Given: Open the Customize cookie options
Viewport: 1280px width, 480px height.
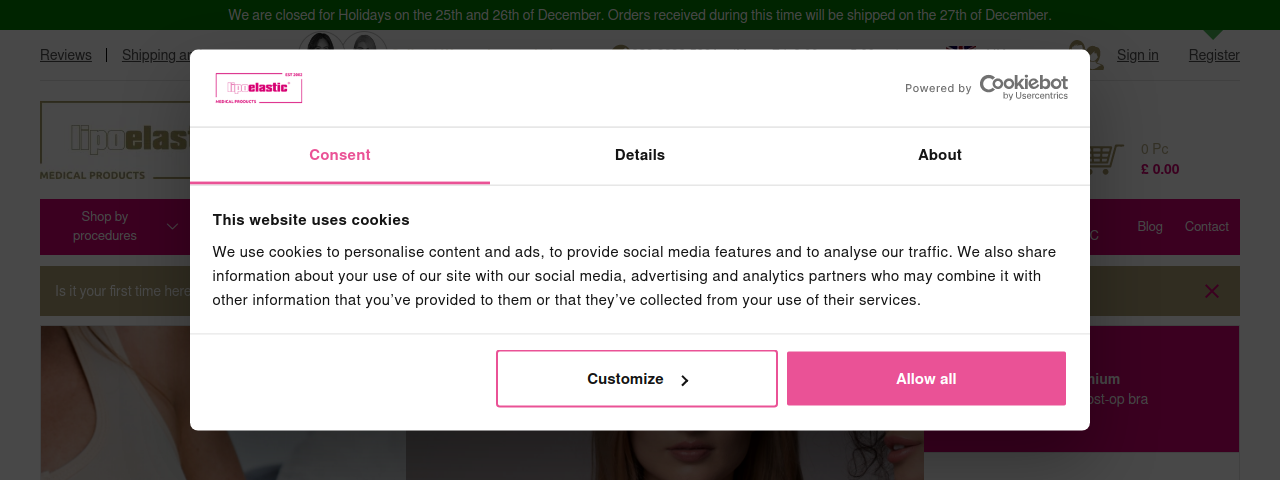Looking at the screenshot, I should pyautogui.click(x=637, y=378).
